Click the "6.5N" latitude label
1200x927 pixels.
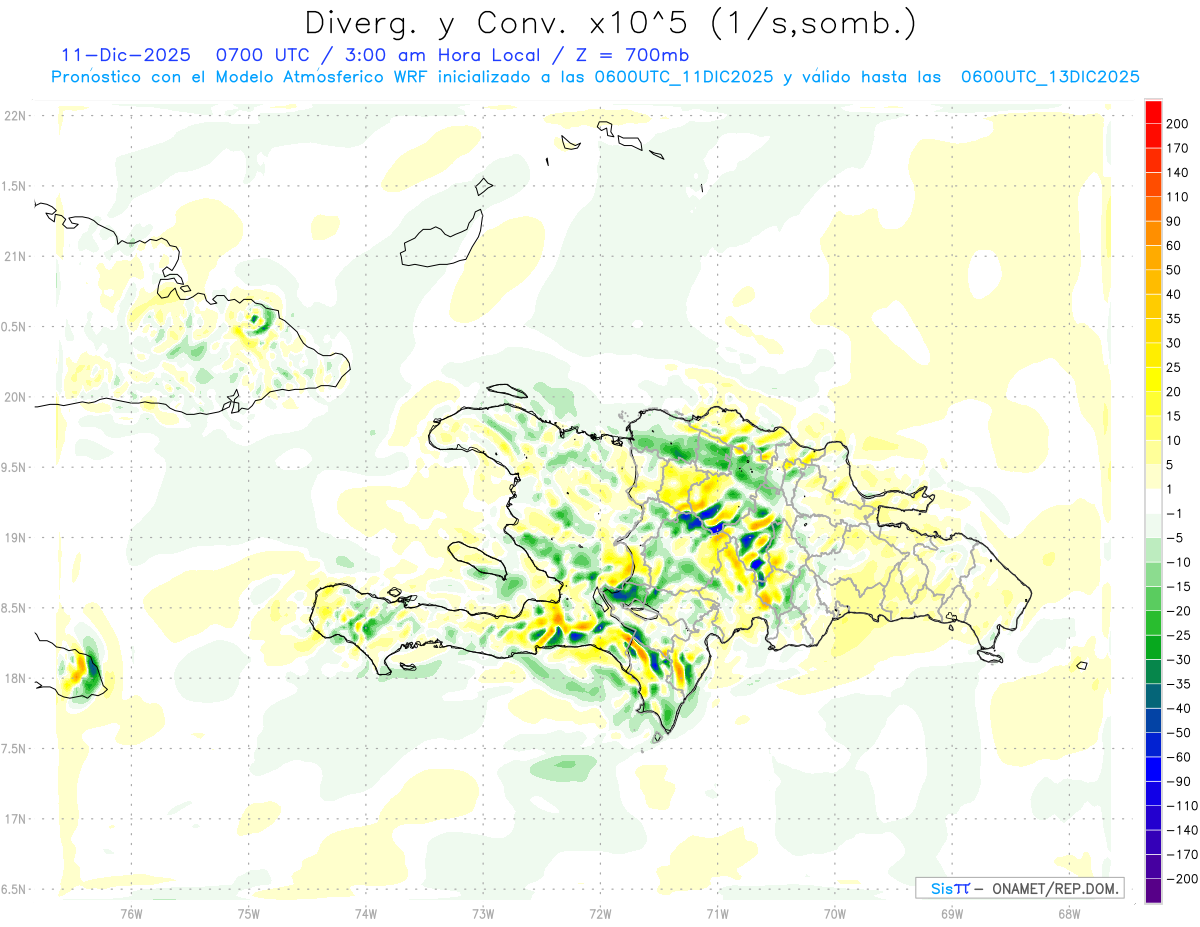click(x=13, y=889)
